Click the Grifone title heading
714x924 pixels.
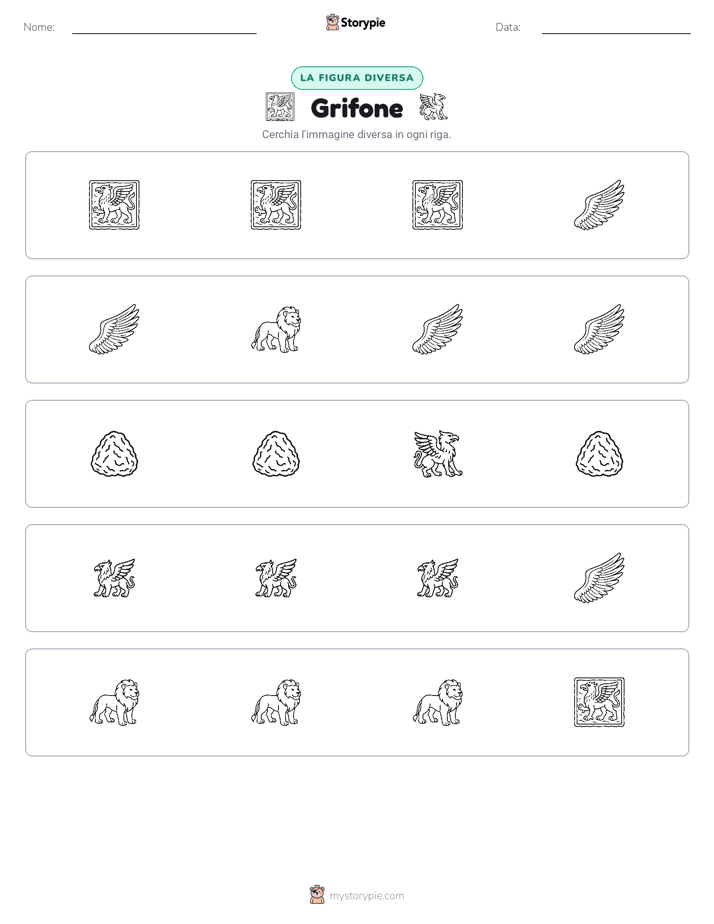click(357, 108)
